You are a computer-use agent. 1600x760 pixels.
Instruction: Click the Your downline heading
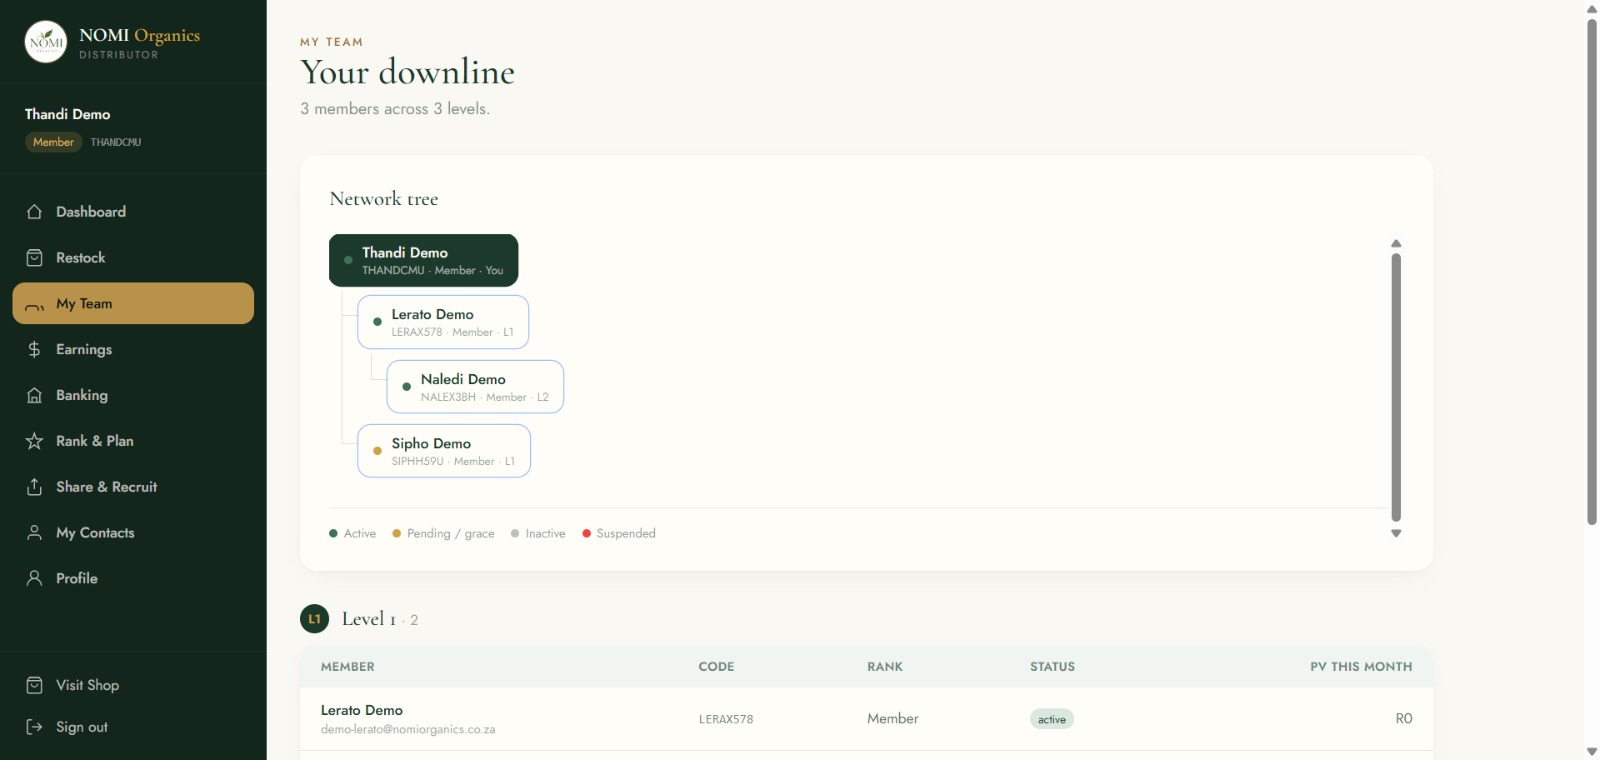pyautogui.click(x=408, y=72)
